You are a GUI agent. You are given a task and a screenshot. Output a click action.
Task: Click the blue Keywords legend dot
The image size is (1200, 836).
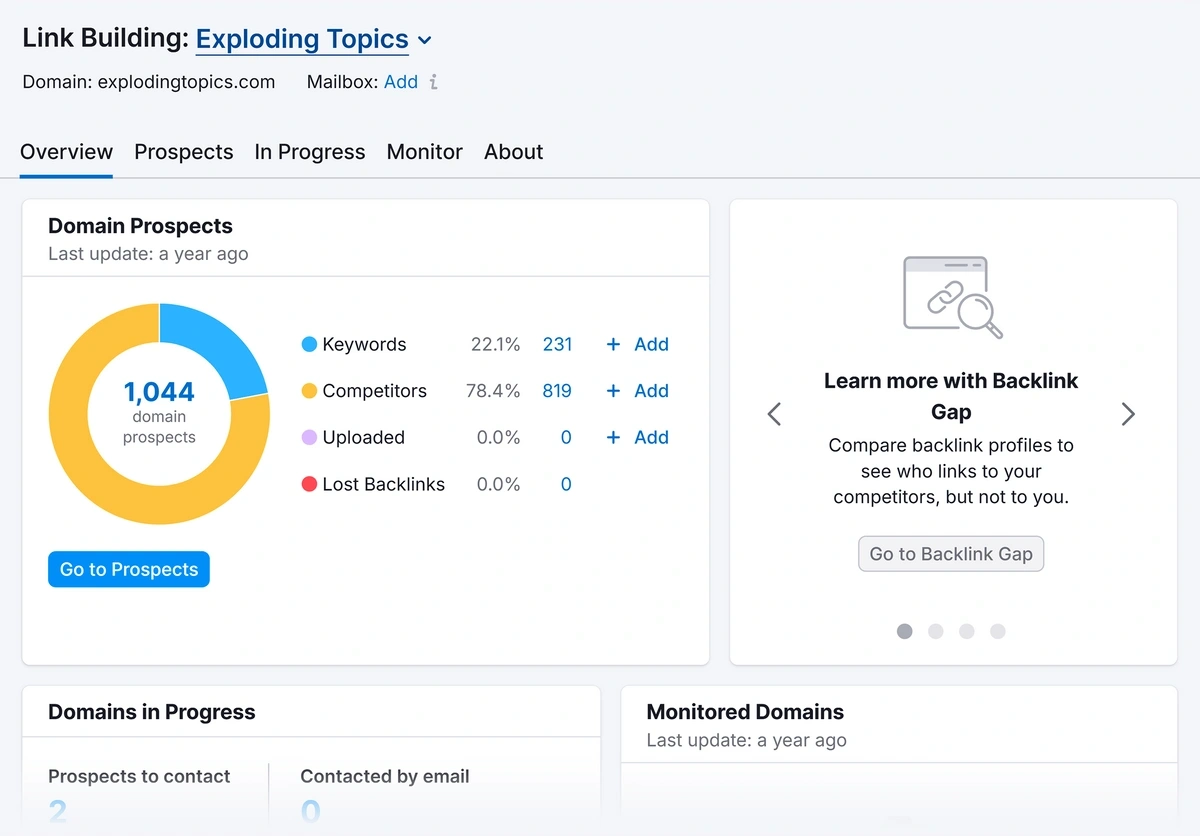309,344
